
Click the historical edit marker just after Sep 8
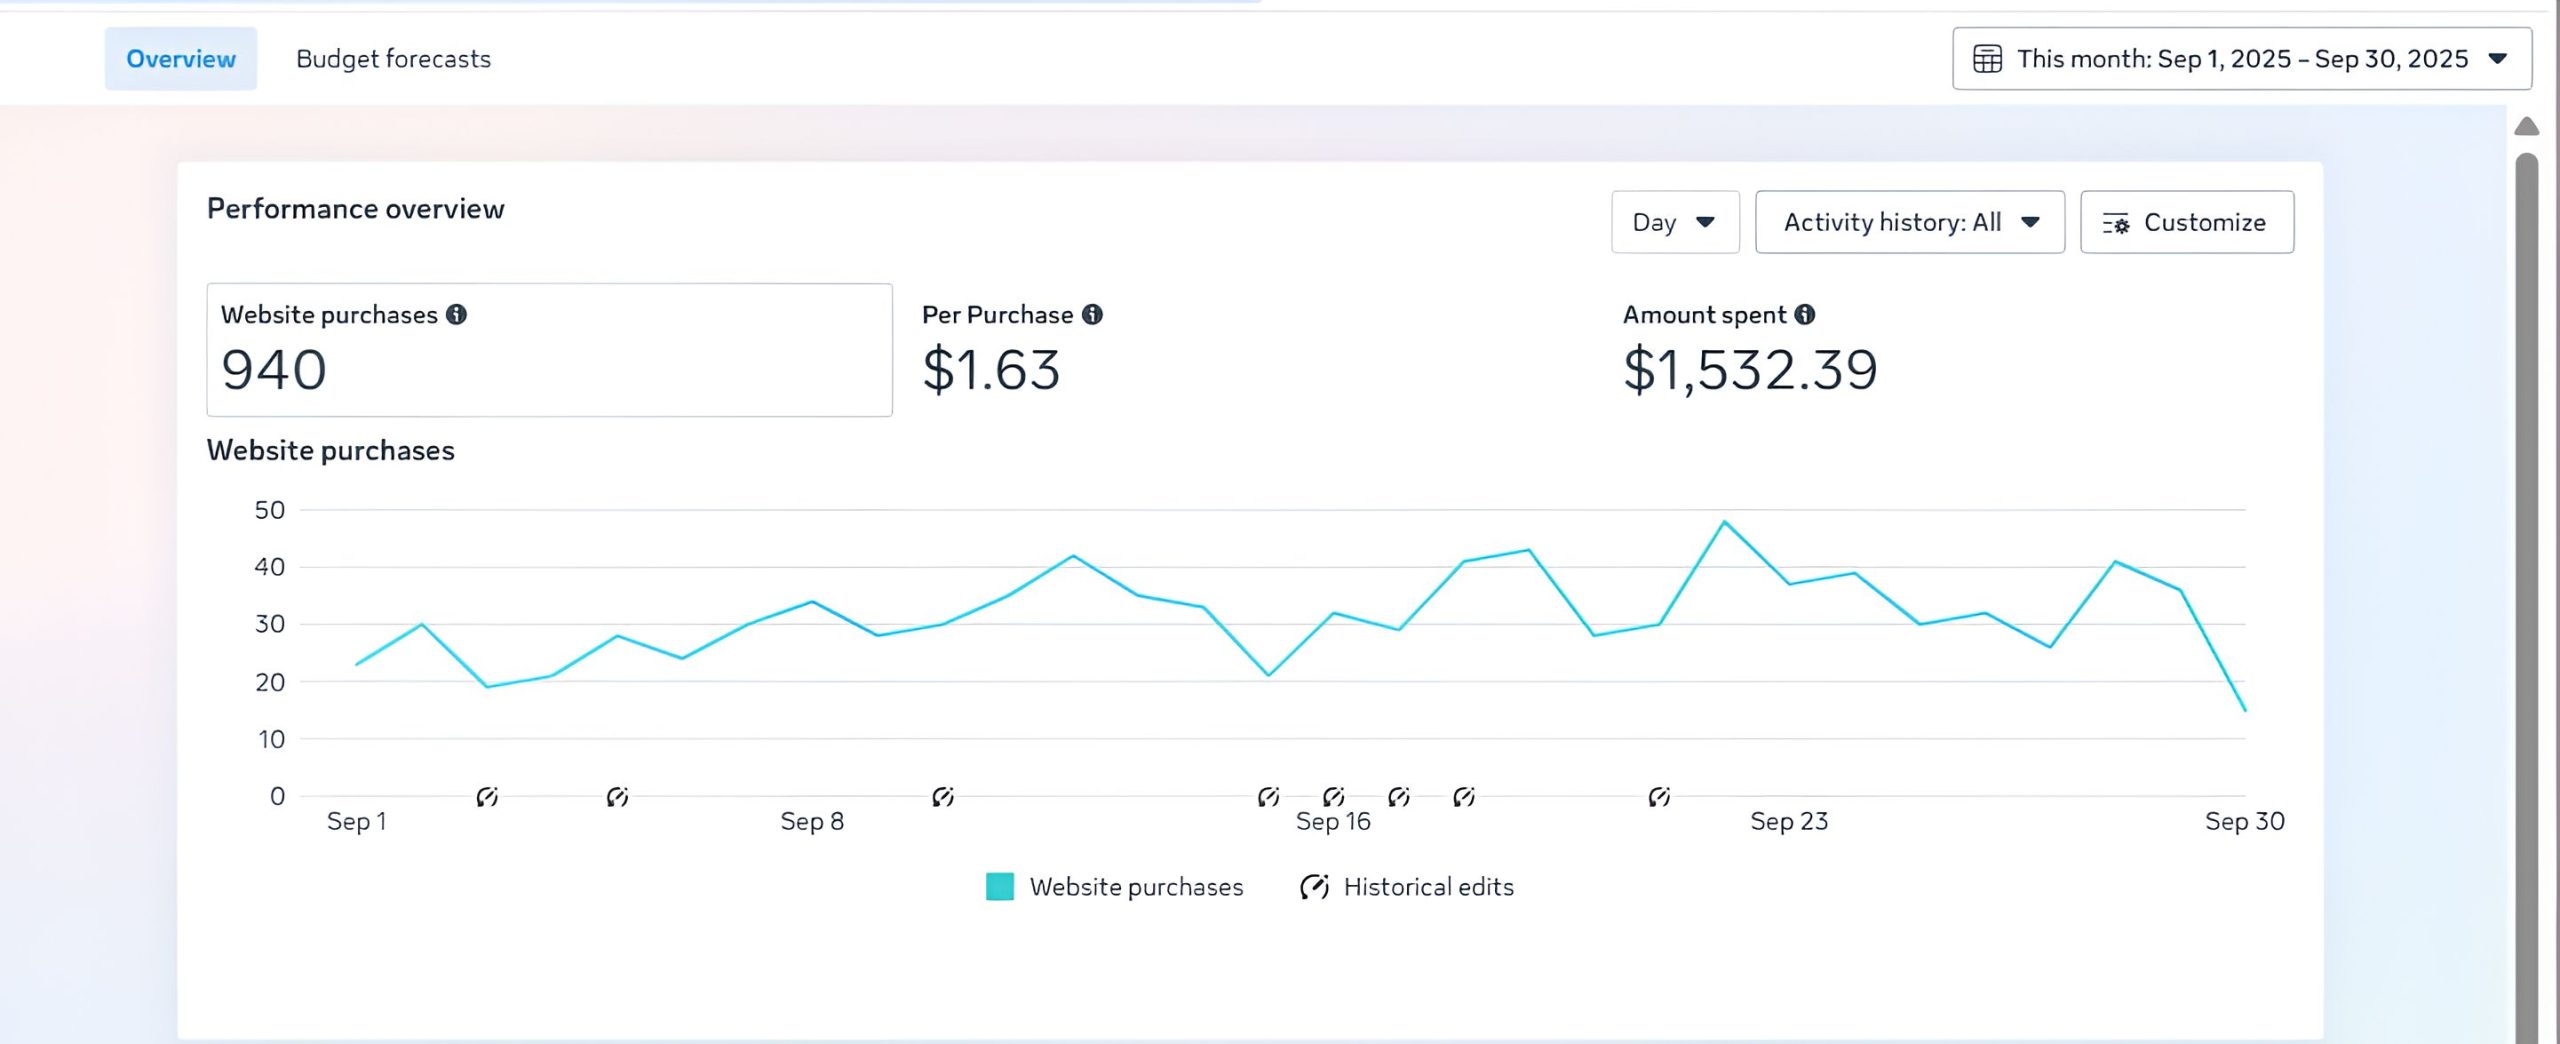[942, 797]
